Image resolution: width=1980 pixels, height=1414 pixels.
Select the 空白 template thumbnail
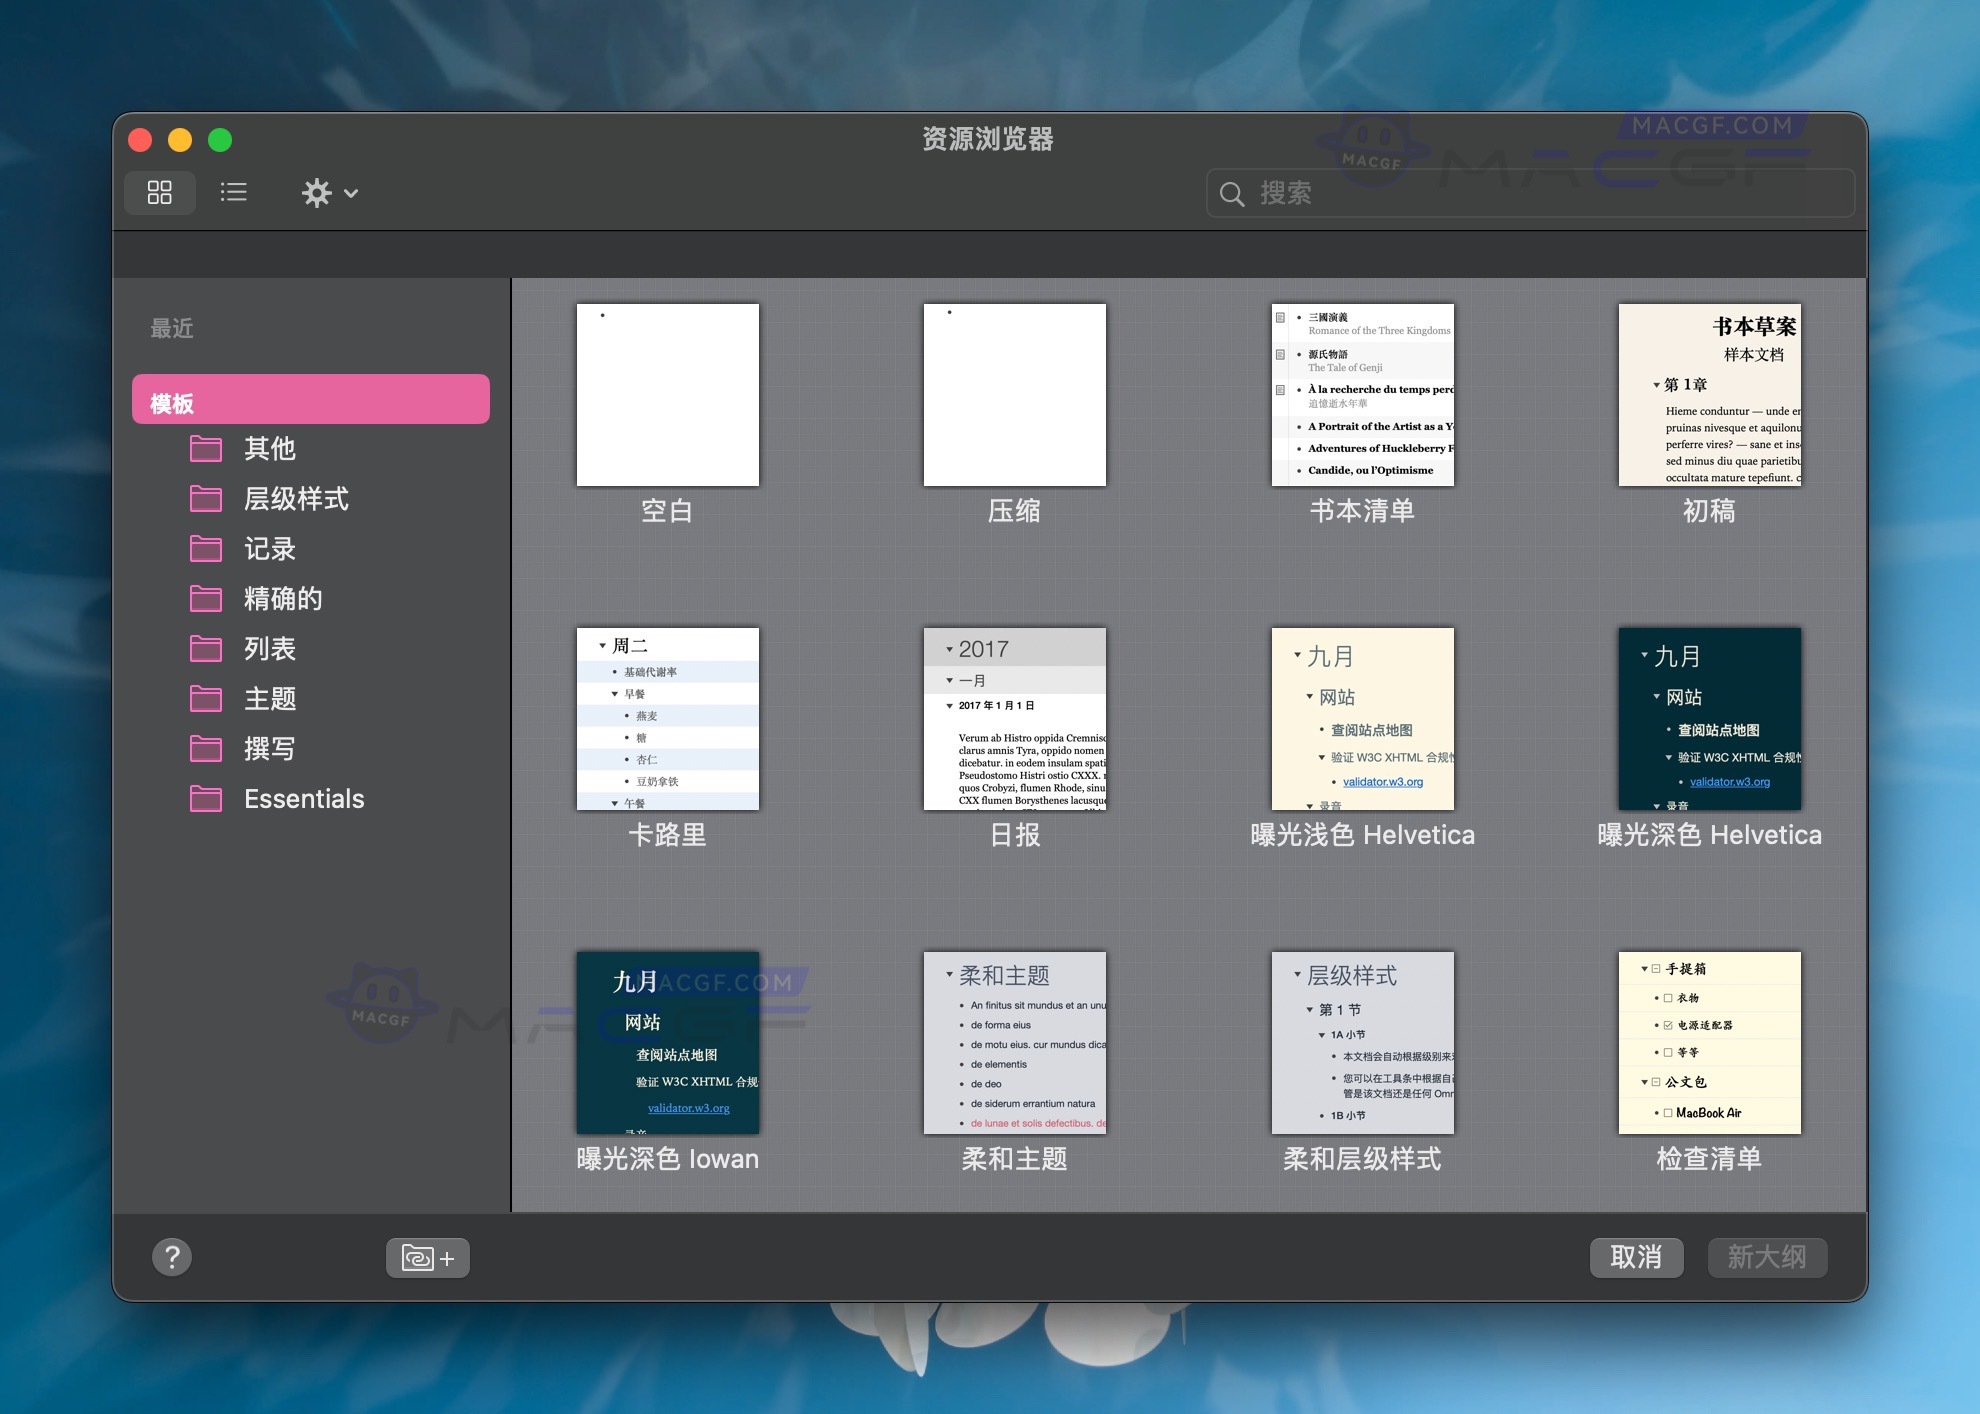point(667,394)
